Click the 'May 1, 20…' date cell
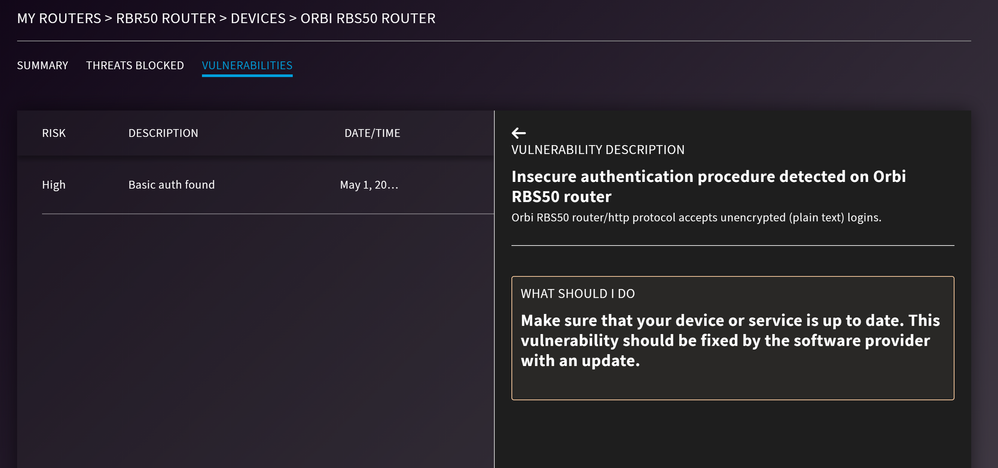998x468 pixels. (x=369, y=185)
